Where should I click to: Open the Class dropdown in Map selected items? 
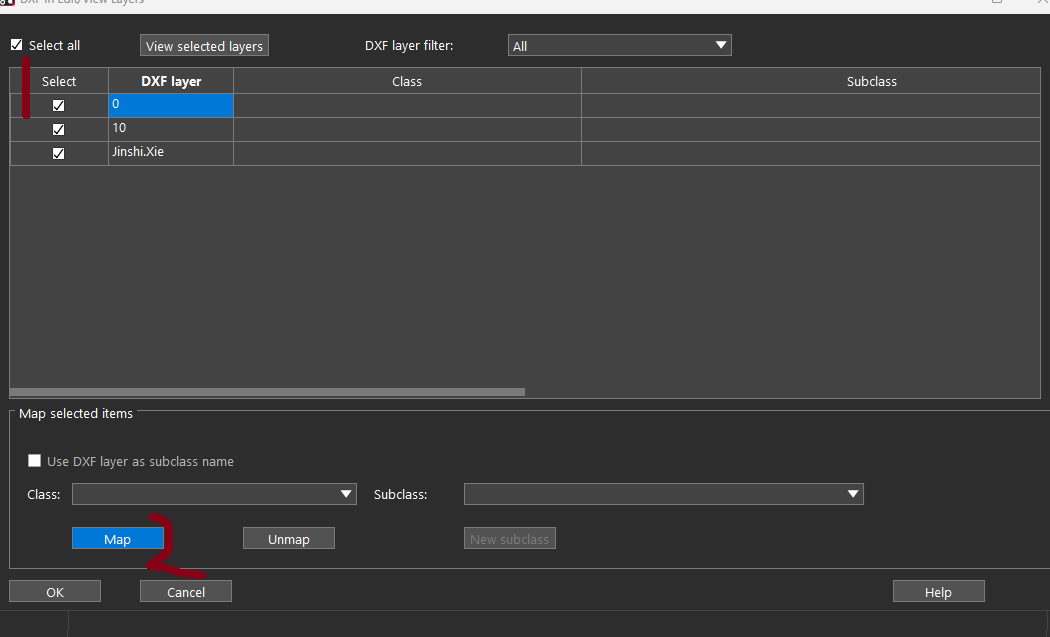click(214, 494)
